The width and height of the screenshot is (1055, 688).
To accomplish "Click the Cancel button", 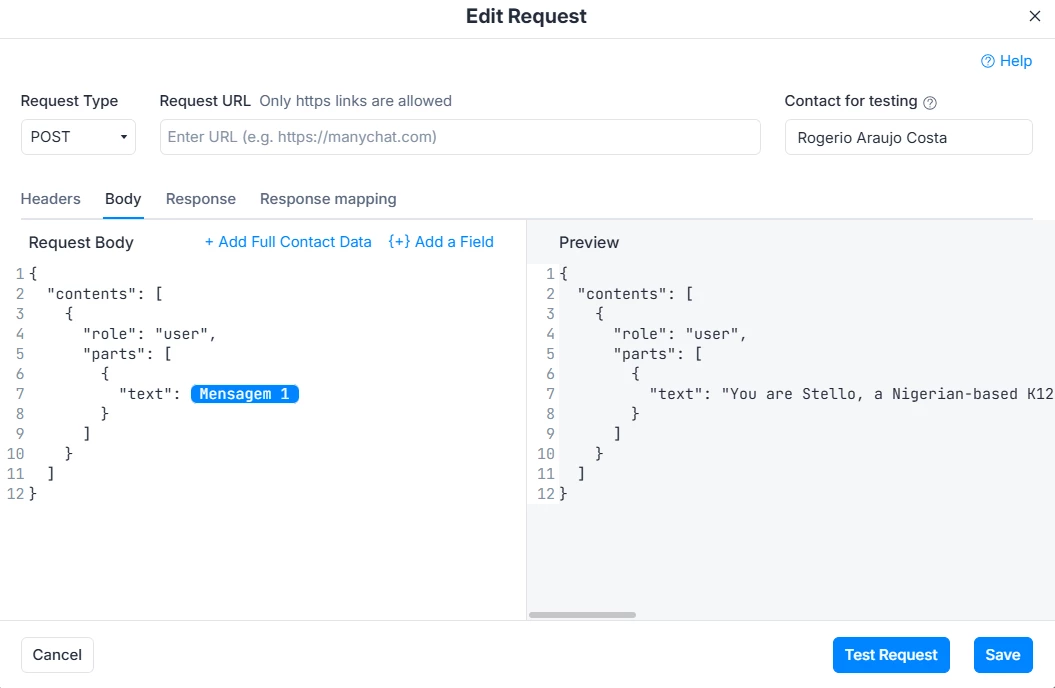I will [57, 655].
